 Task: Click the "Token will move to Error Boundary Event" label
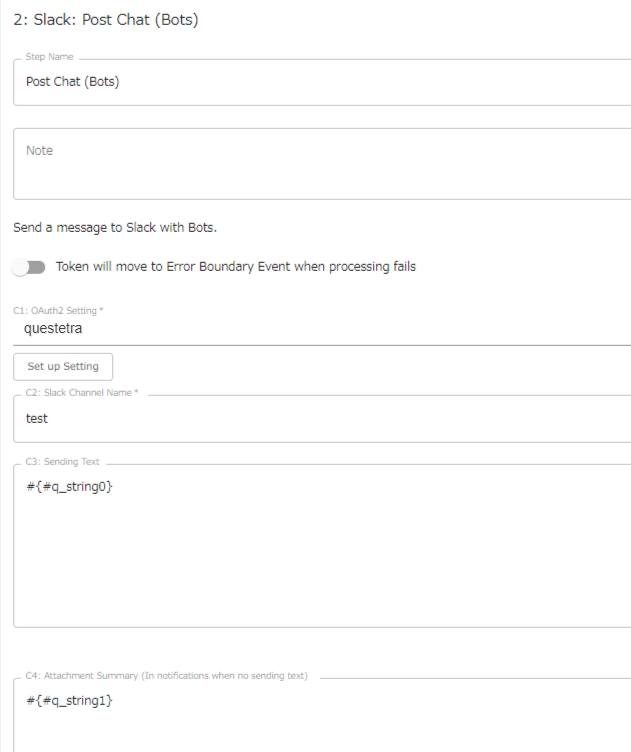235,267
